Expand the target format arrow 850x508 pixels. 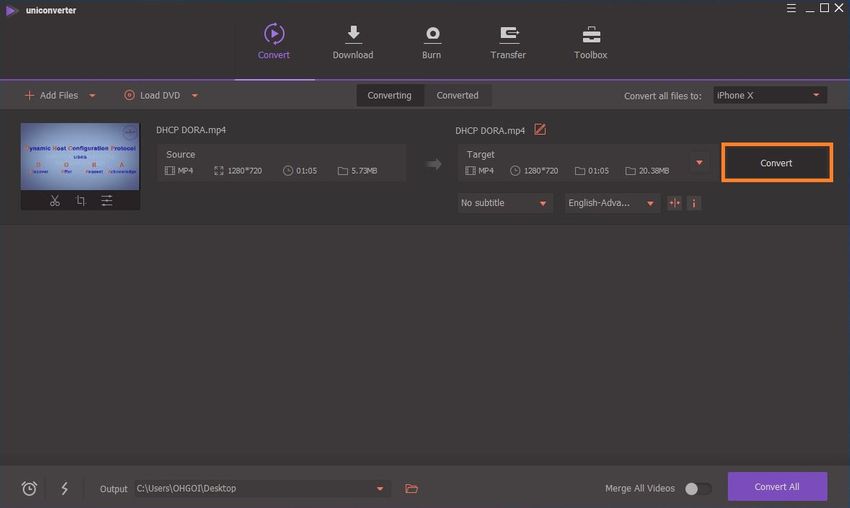coord(699,163)
